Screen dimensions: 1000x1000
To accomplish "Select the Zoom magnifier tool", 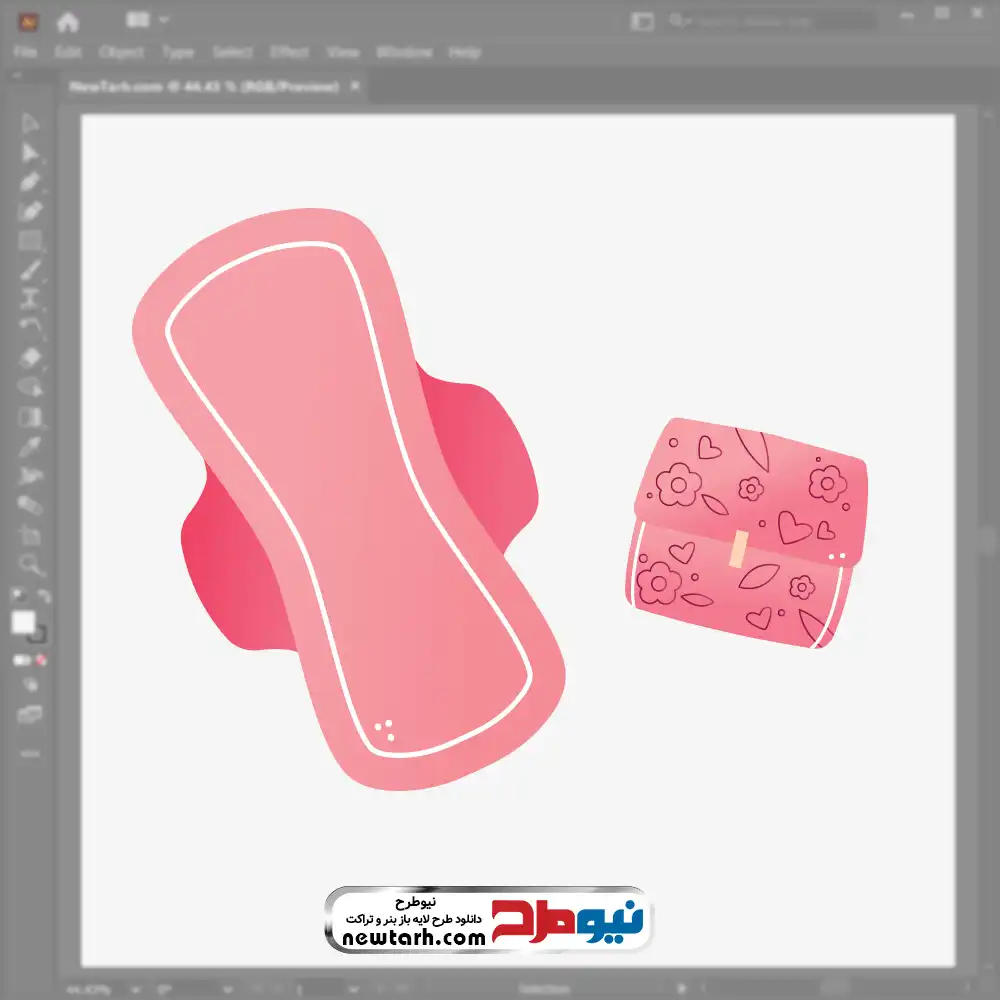I will pyautogui.click(x=30, y=565).
